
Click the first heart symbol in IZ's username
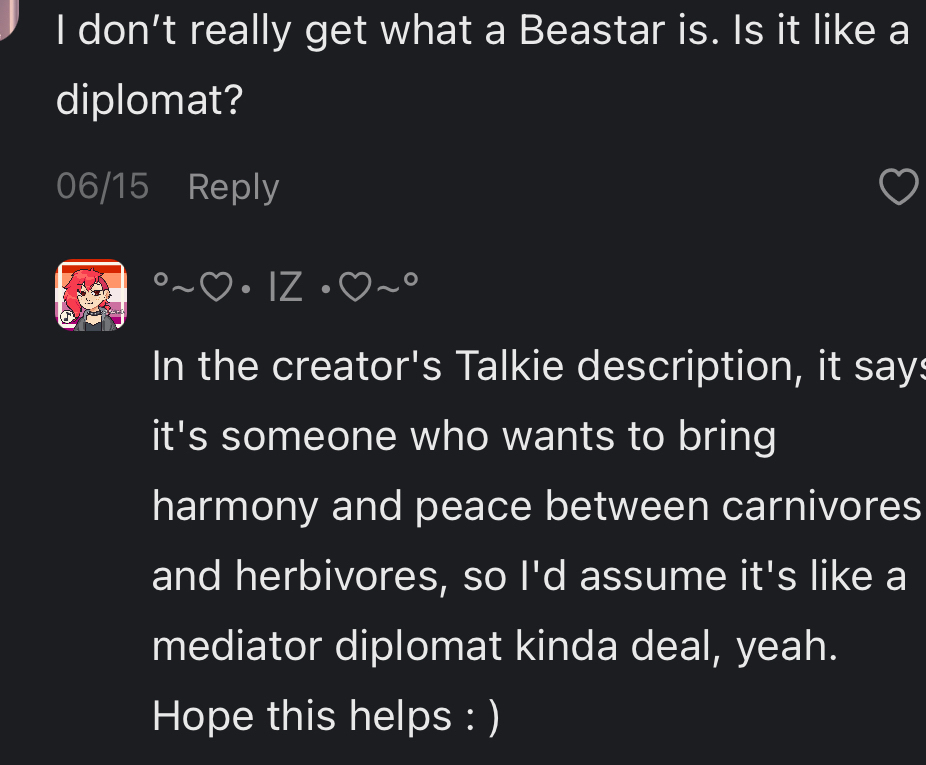click(216, 289)
